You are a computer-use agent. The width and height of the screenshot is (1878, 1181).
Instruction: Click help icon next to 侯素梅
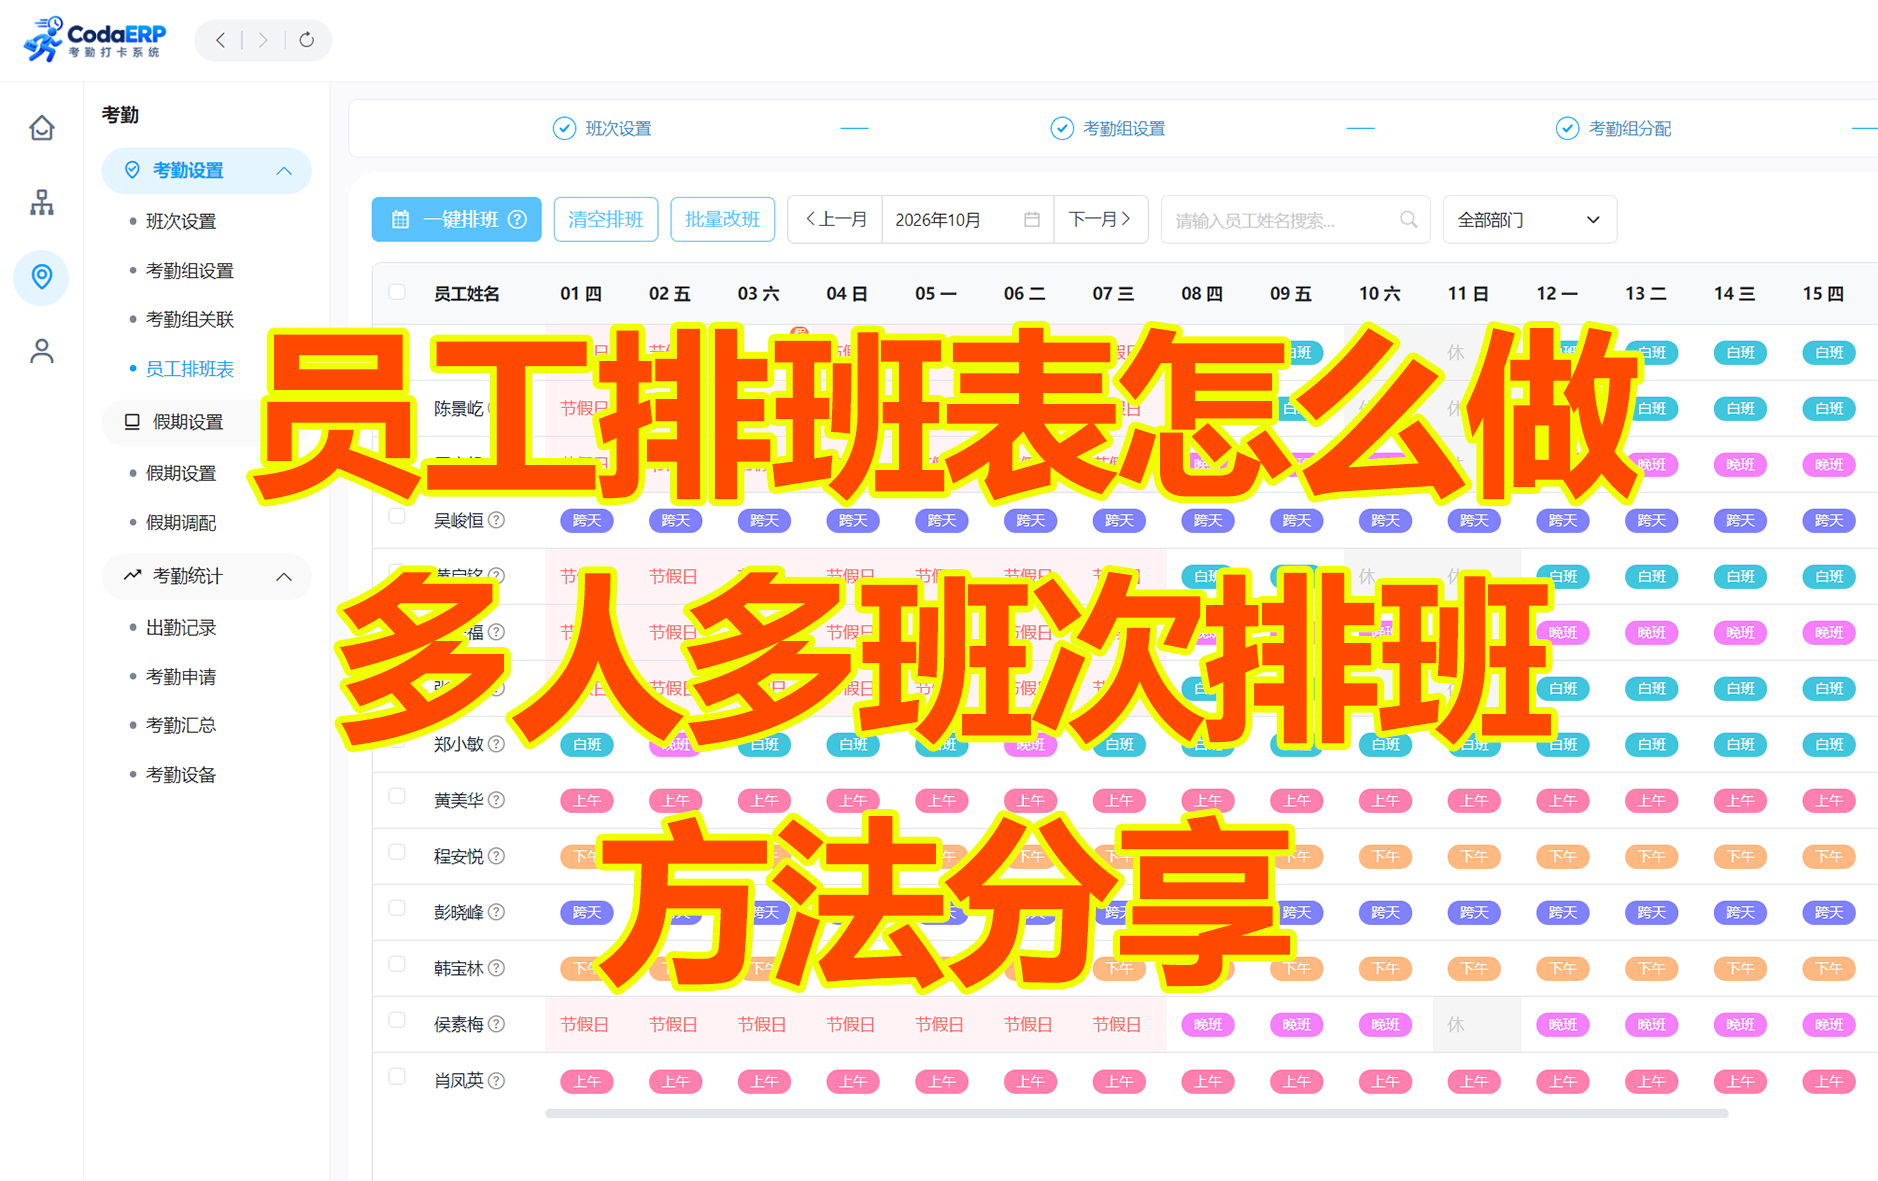(x=496, y=1024)
